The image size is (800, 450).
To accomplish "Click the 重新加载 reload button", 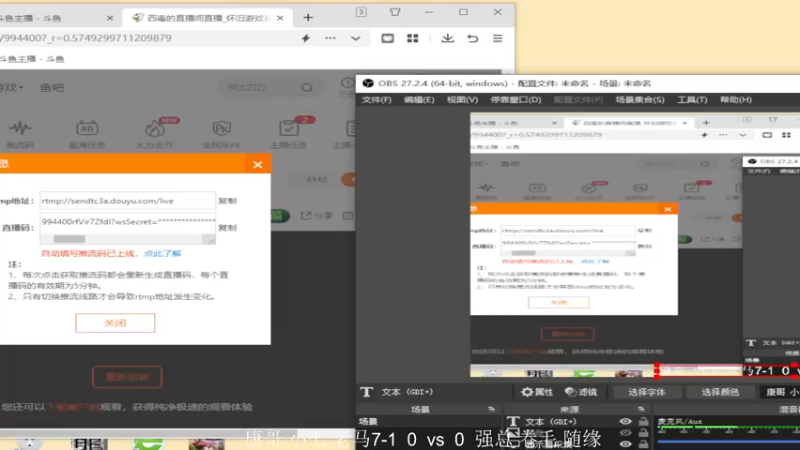I will pos(127,377).
